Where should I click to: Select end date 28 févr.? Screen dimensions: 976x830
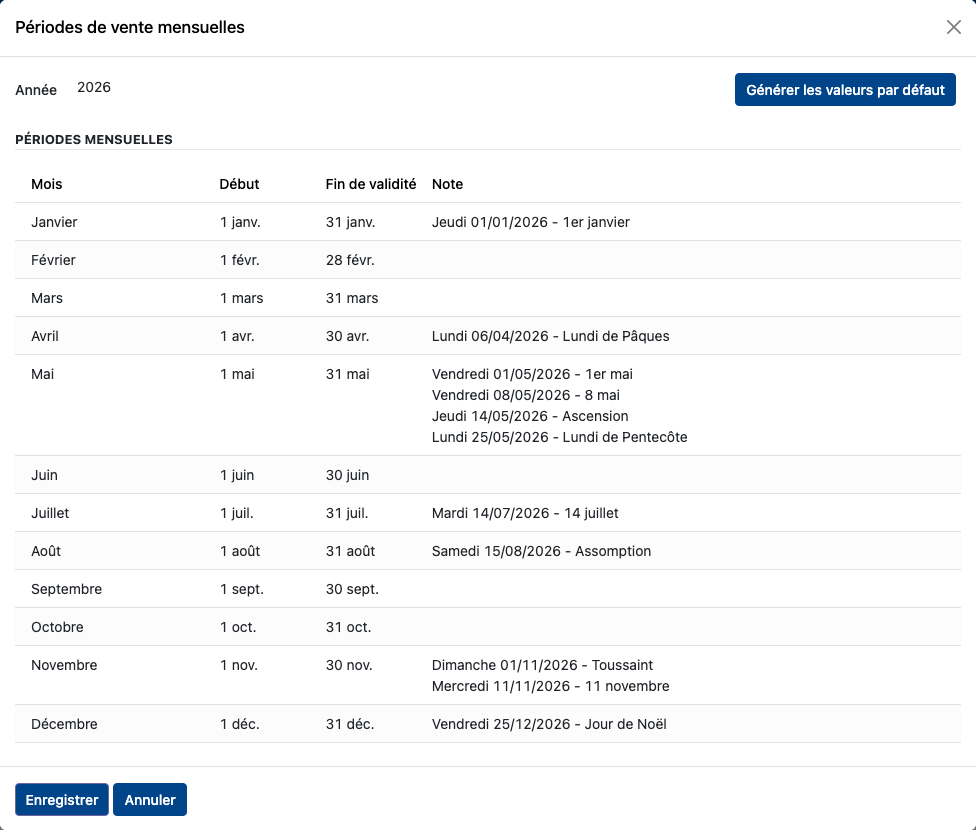[x=350, y=260]
